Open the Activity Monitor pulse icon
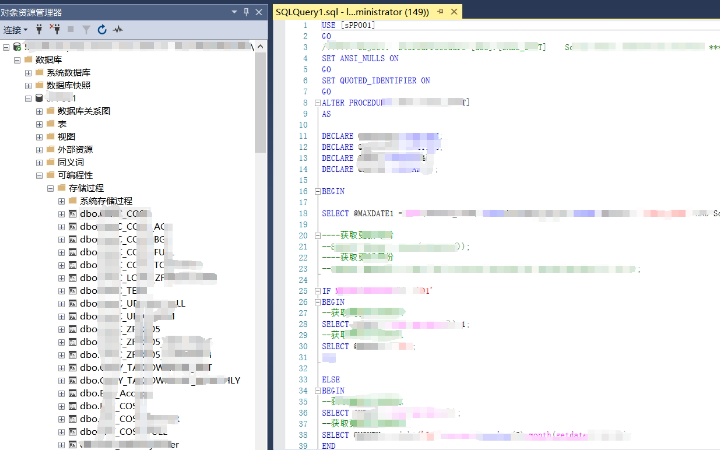Viewport: 720px width, 450px height. 118,30
